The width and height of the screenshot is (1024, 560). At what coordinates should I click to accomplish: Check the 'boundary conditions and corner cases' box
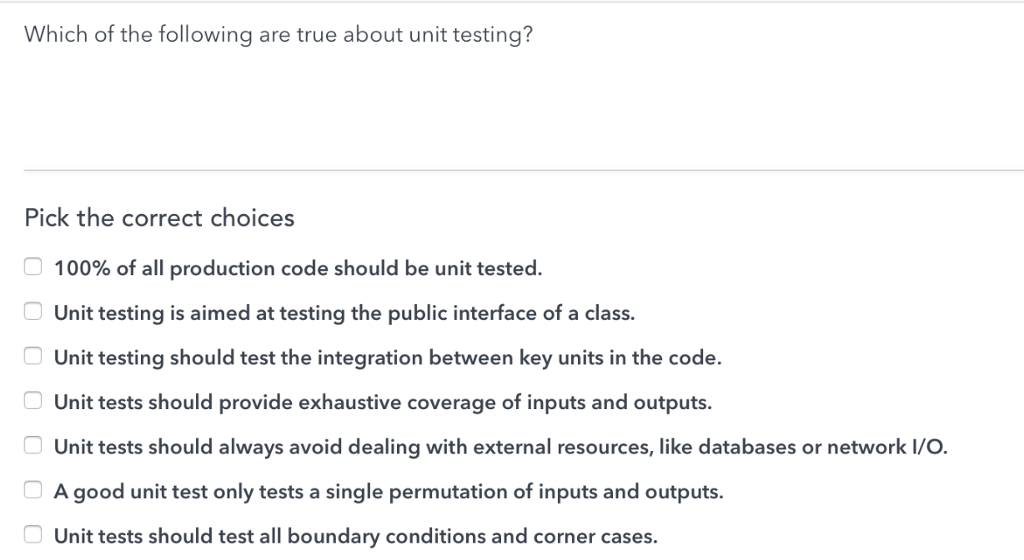click(33, 536)
